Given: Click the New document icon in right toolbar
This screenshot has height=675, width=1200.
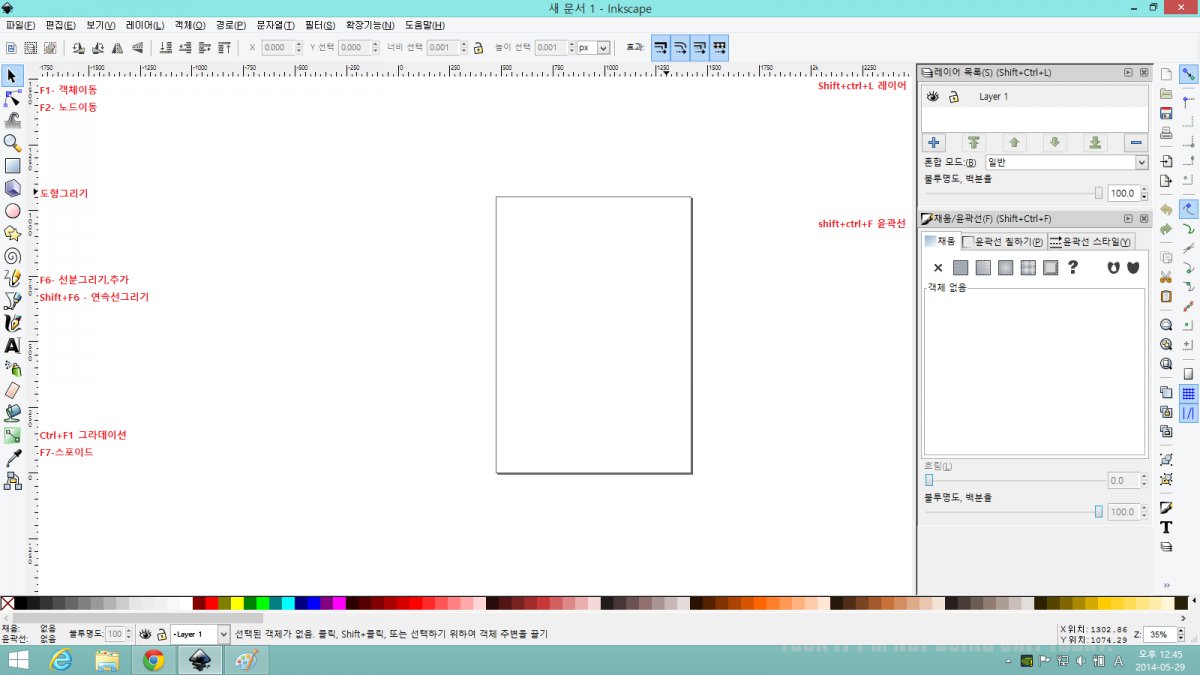Looking at the screenshot, I should click(x=1166, y=74).
